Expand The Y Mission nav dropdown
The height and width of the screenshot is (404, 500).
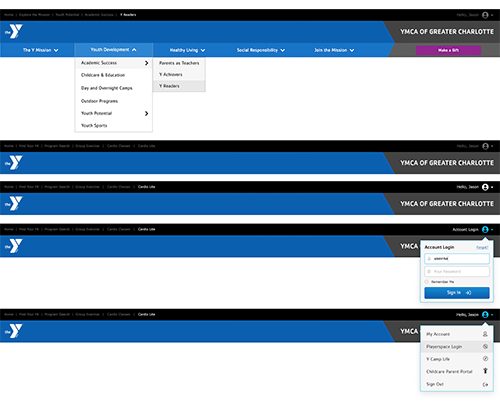[41, 50]
